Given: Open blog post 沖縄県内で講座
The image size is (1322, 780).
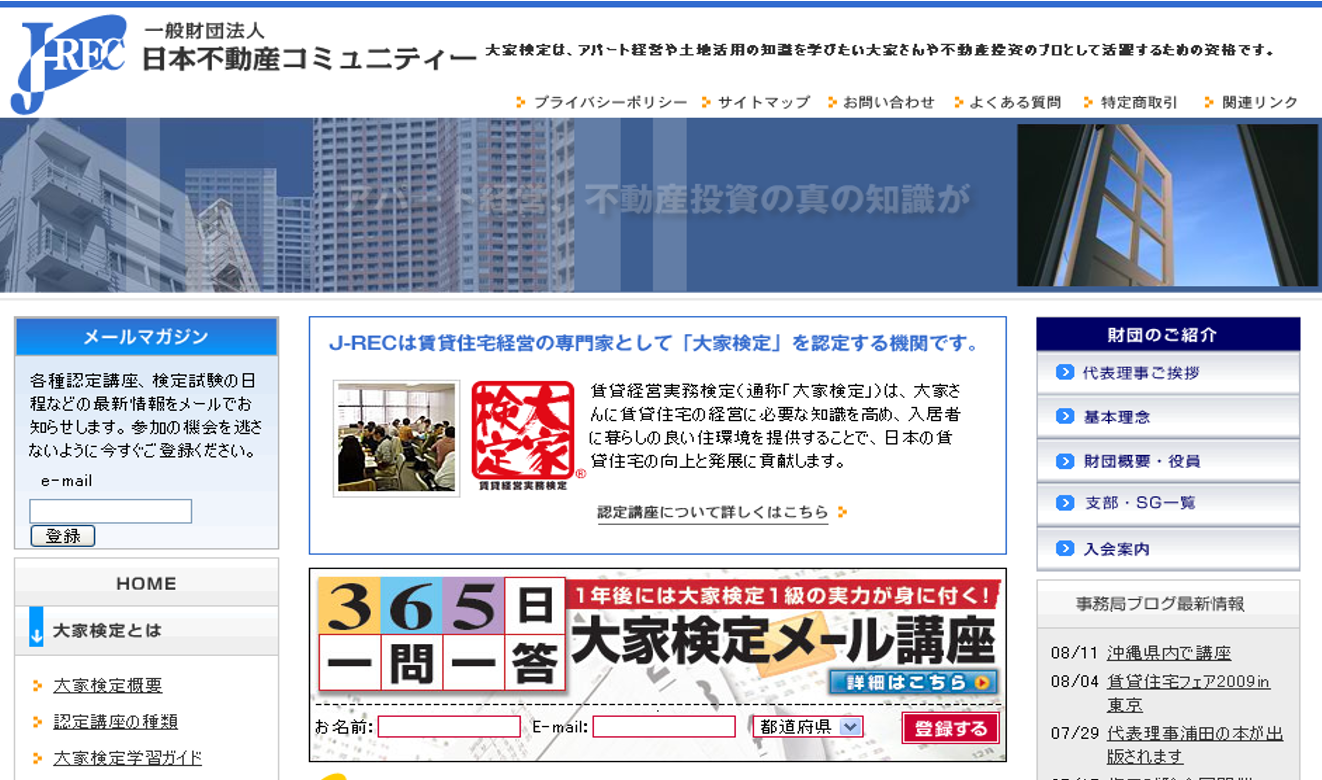Looking at the screenshot, I should pyautogui.click(x=1169, y=653).
